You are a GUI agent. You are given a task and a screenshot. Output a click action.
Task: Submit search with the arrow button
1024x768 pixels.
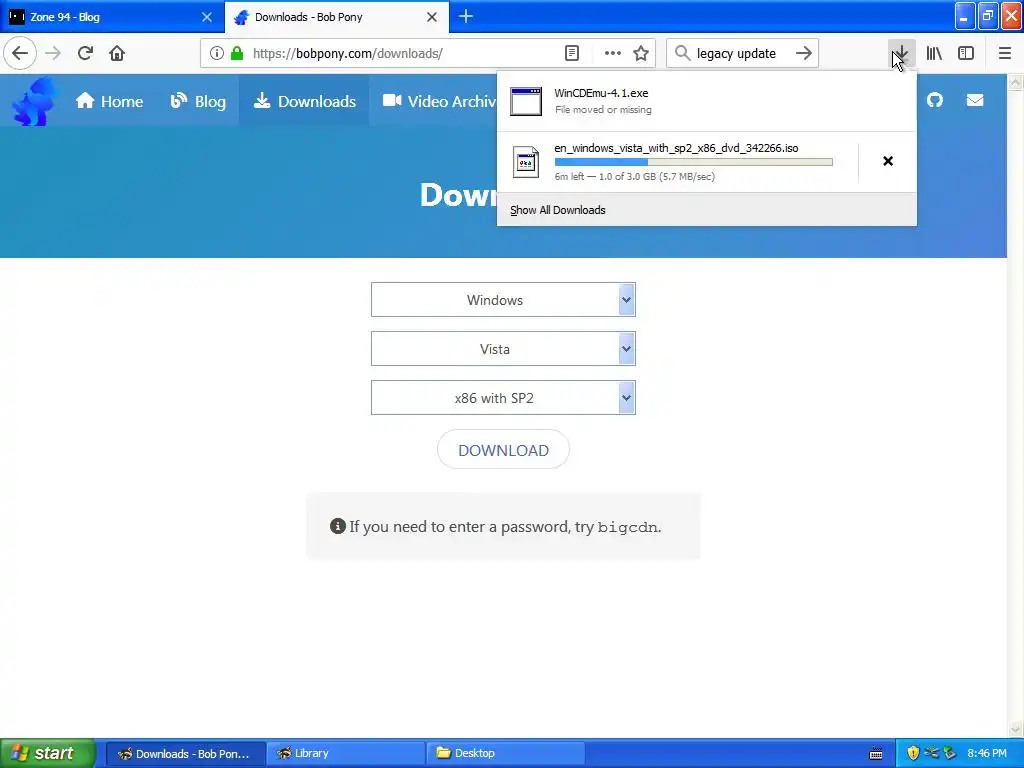coord(804,53)
